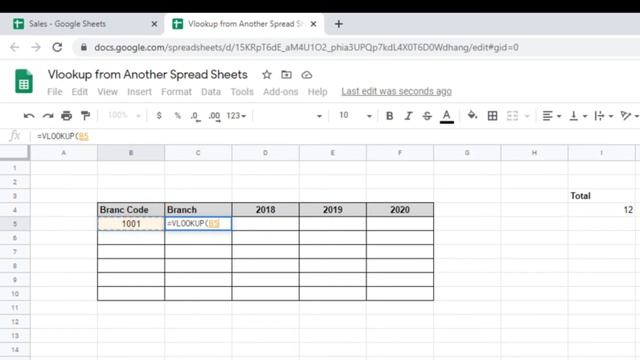Decrease decimal places icon
640x360 pixels.
click(196, 116)
